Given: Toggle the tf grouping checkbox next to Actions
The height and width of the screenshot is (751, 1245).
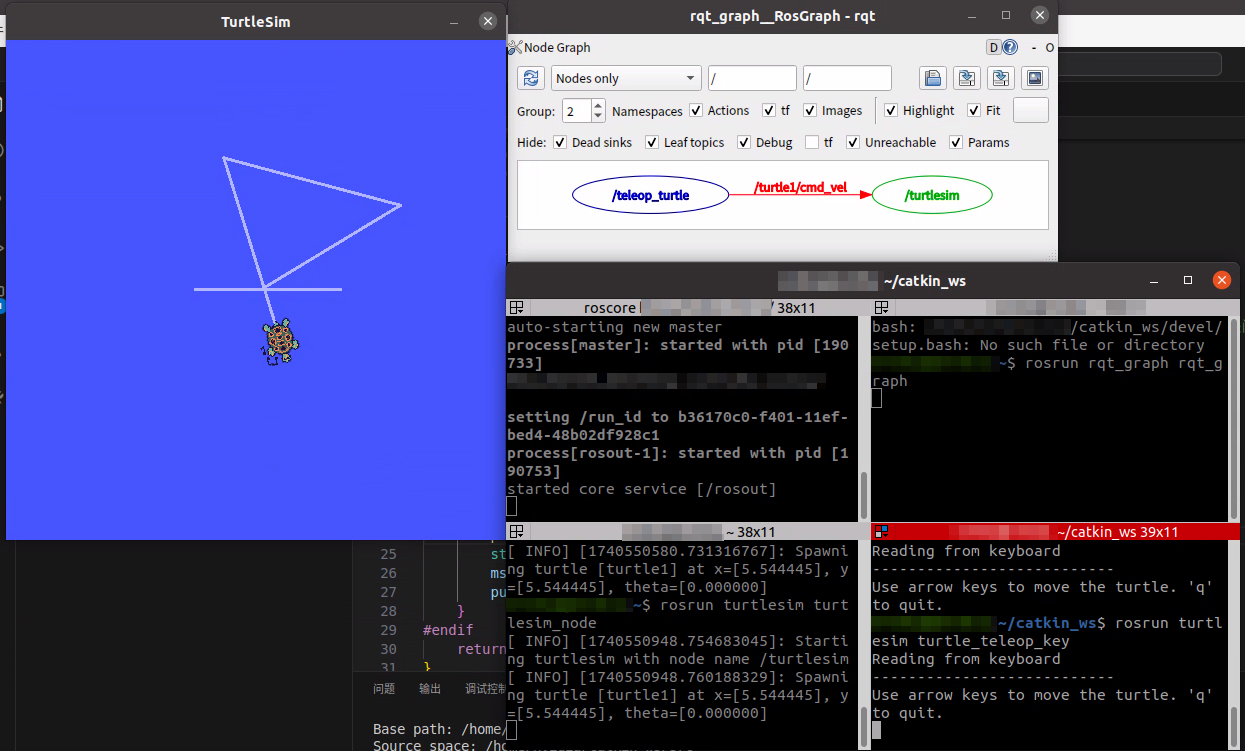Looking at the screenshot, I should click(x=769, y=111).
